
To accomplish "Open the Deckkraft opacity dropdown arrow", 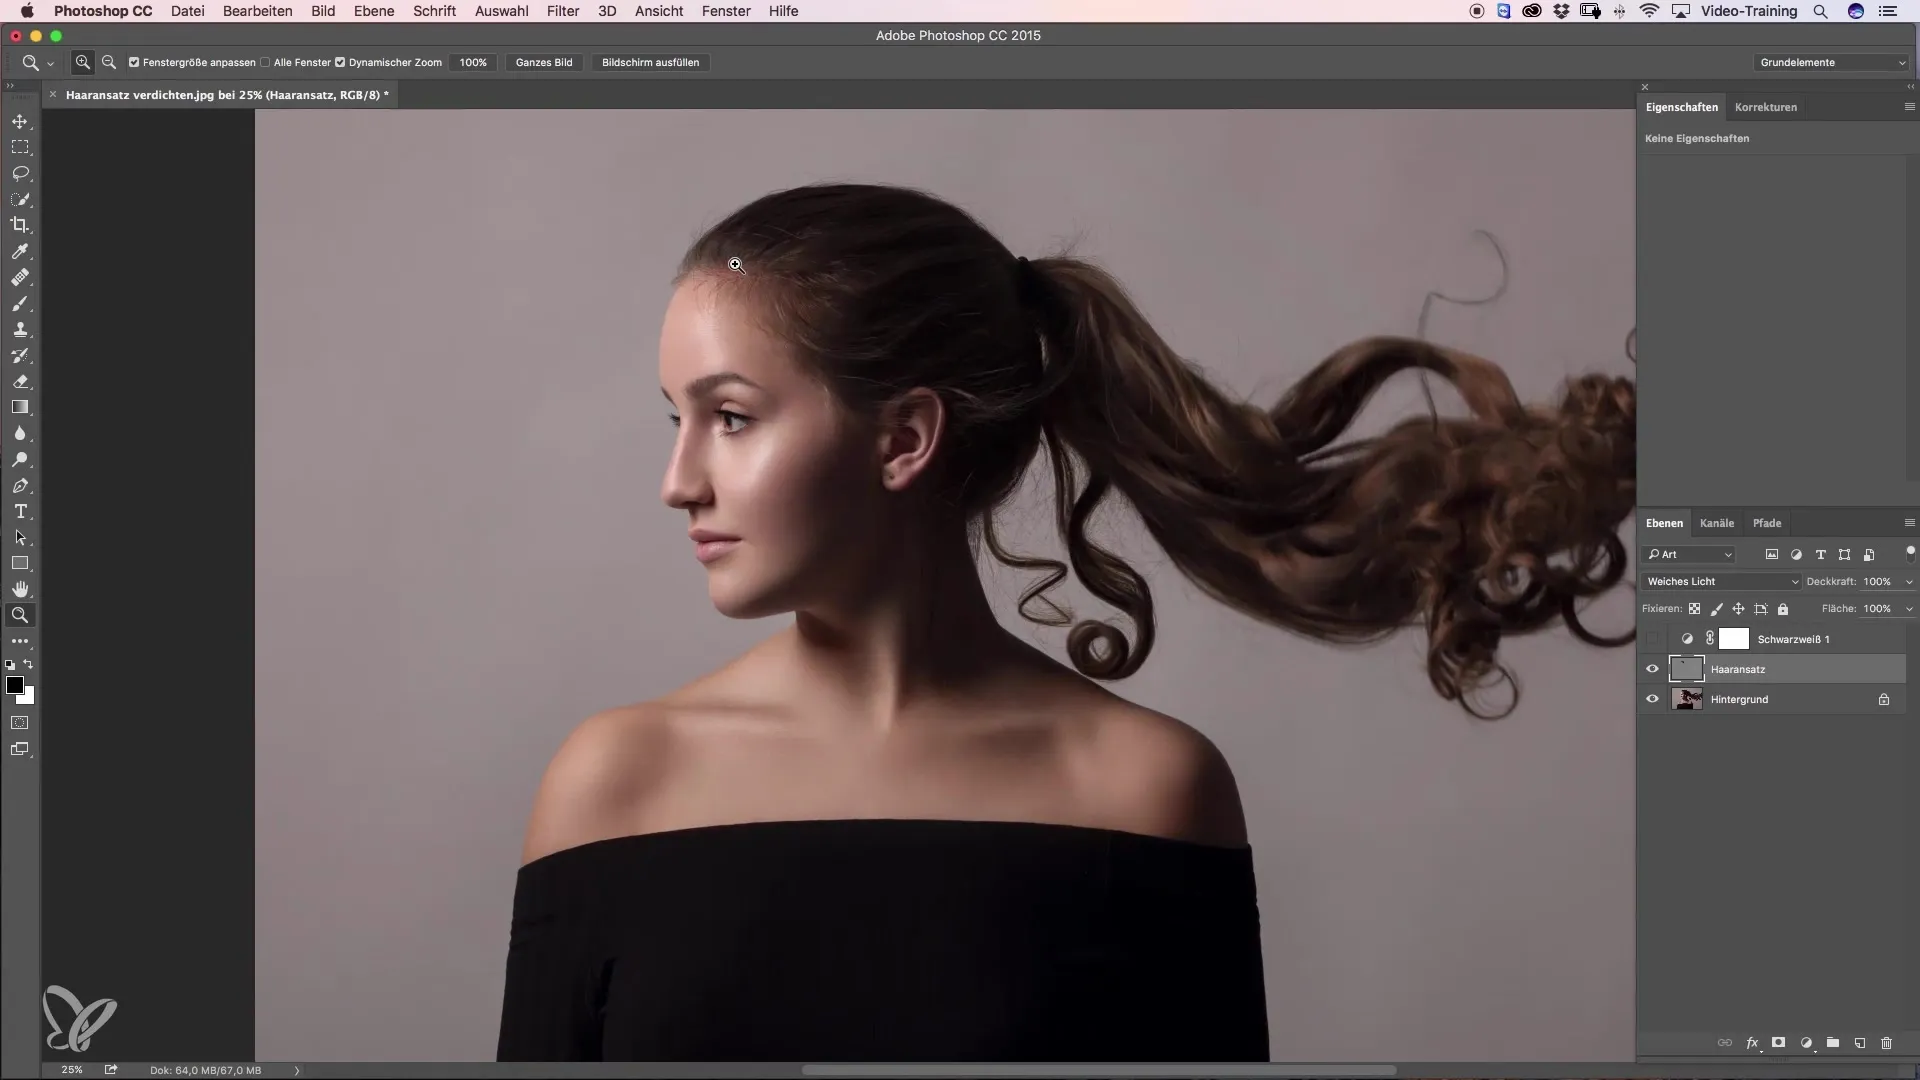I will coord(1909,581).
